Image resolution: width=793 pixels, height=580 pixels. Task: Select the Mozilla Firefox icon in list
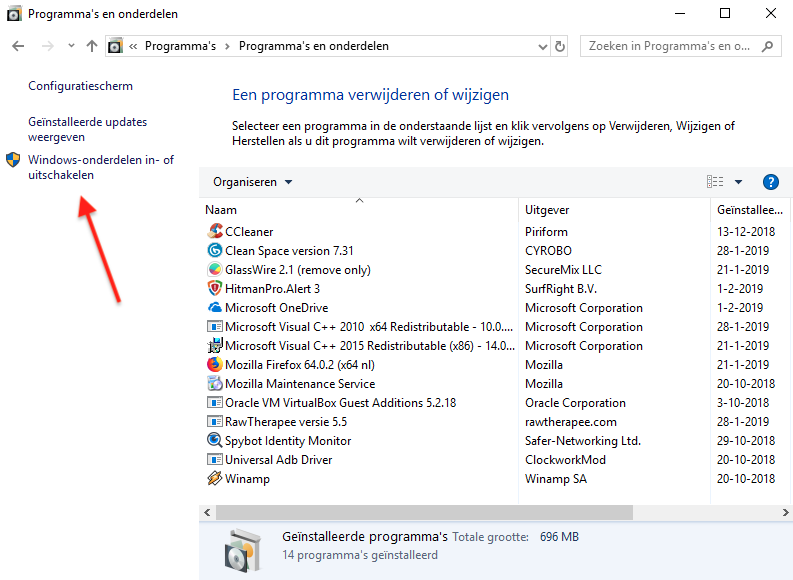pyautogui.click(x=214, y=365)
